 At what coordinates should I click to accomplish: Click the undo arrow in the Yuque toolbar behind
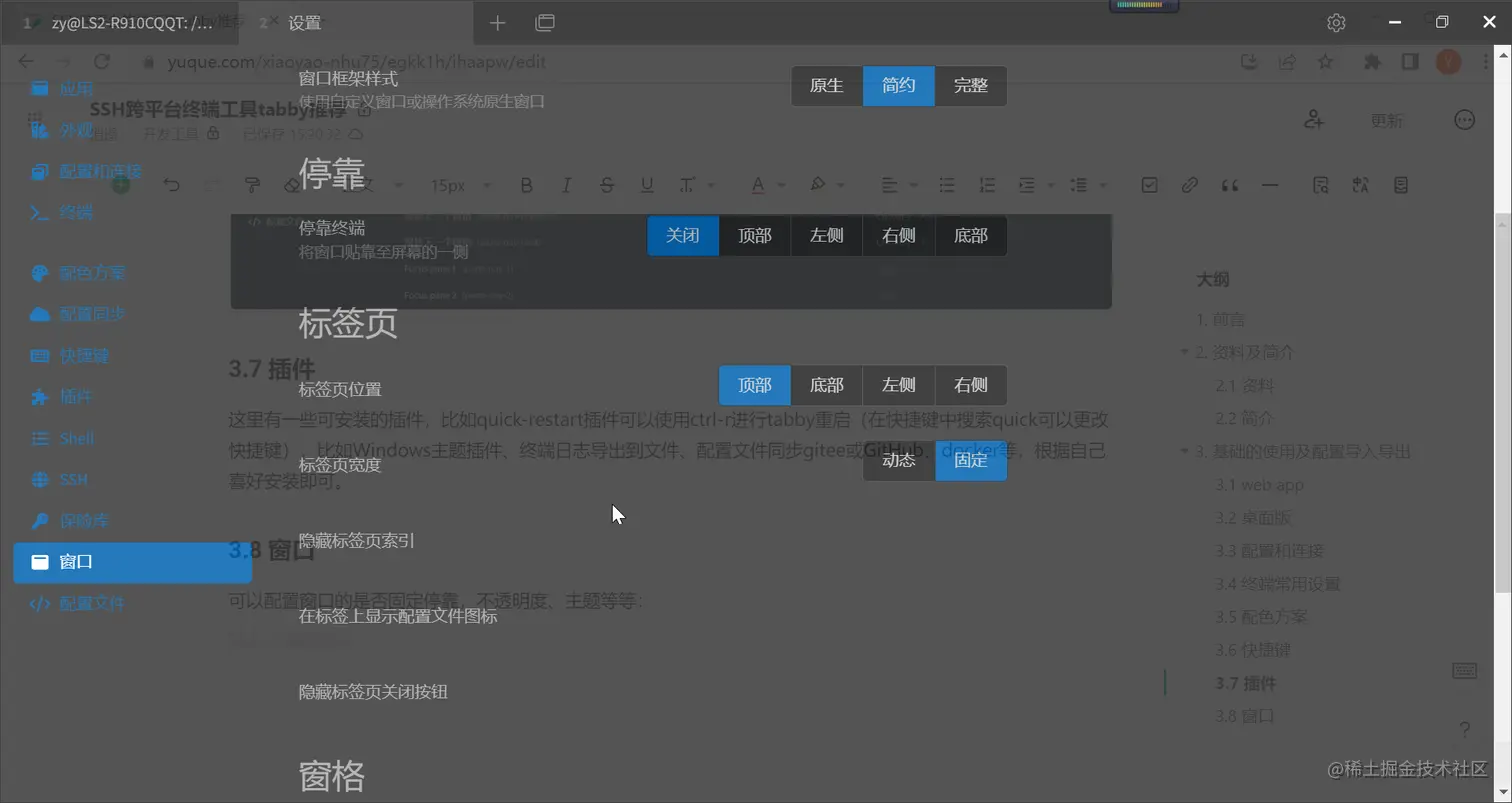click(172, 185)
